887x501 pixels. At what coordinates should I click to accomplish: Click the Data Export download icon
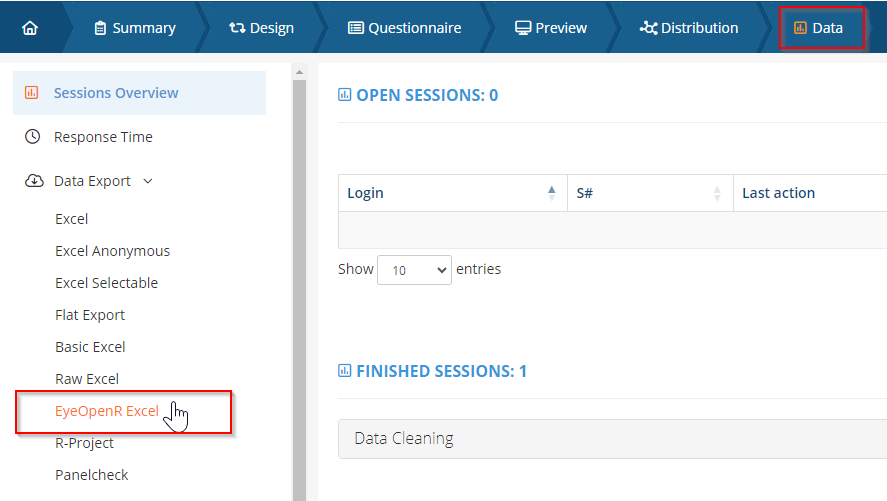33,181
